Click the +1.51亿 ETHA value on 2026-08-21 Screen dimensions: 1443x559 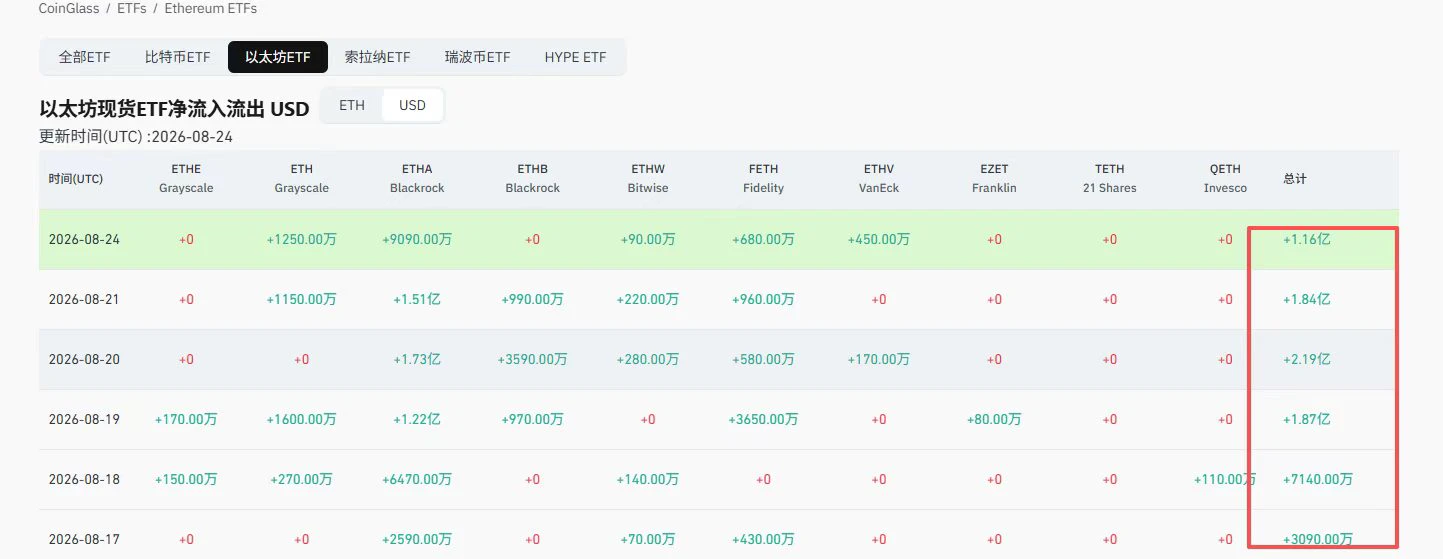pyautogui.click(x=417, y=300)
